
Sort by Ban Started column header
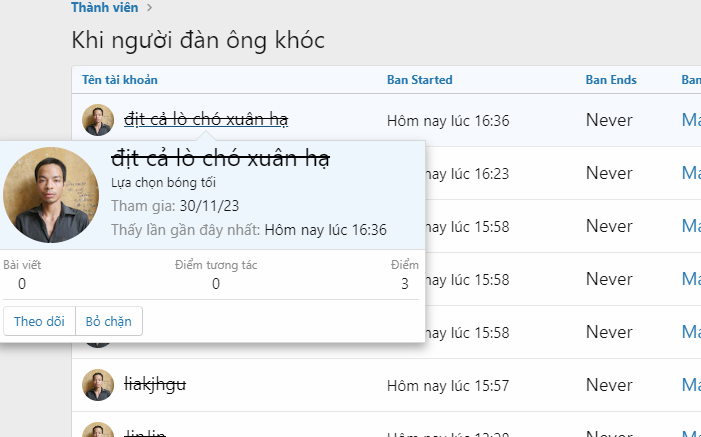click(419, 80)
